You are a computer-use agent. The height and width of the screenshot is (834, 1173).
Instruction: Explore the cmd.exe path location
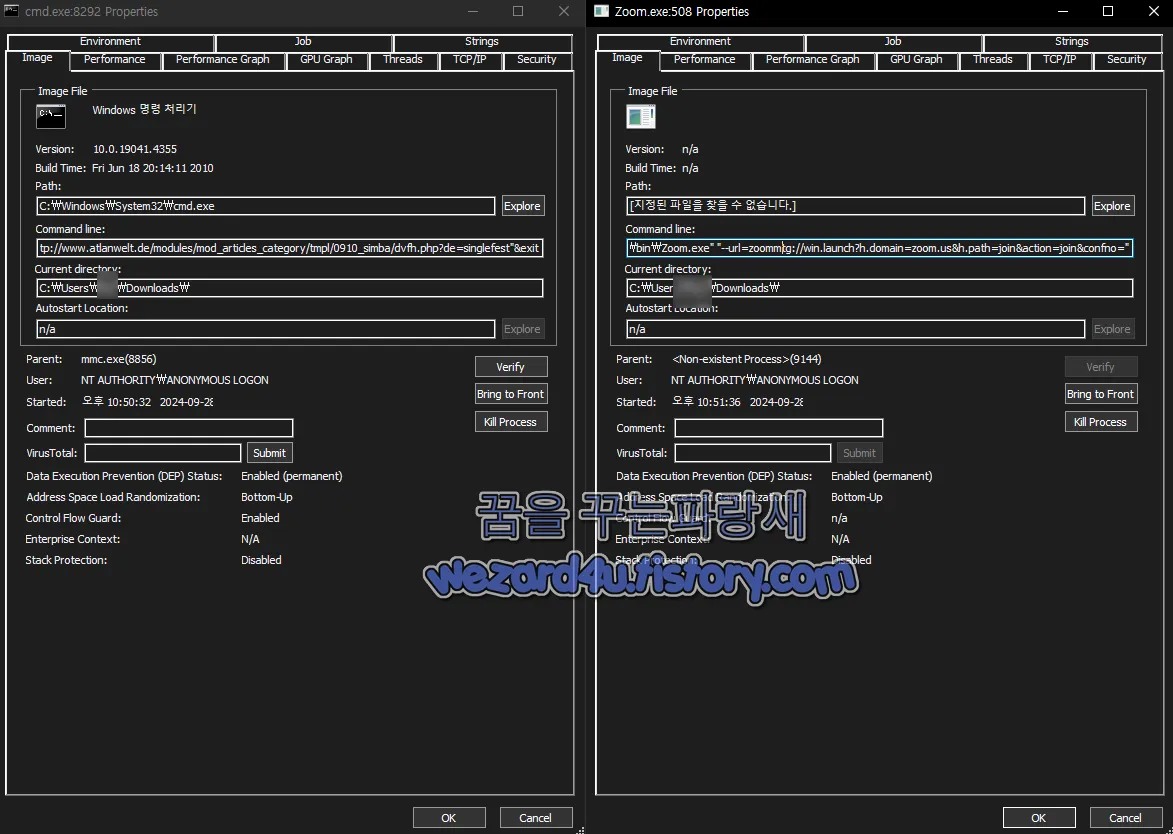click(522, 206)
